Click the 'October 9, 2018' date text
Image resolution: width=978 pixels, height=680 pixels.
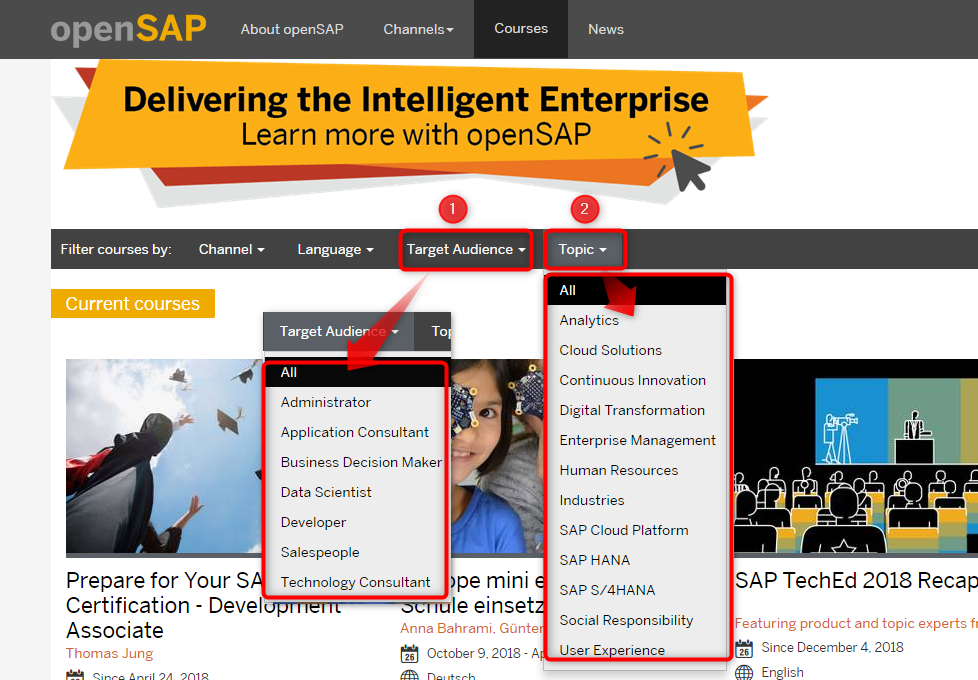tap(473, 653)
